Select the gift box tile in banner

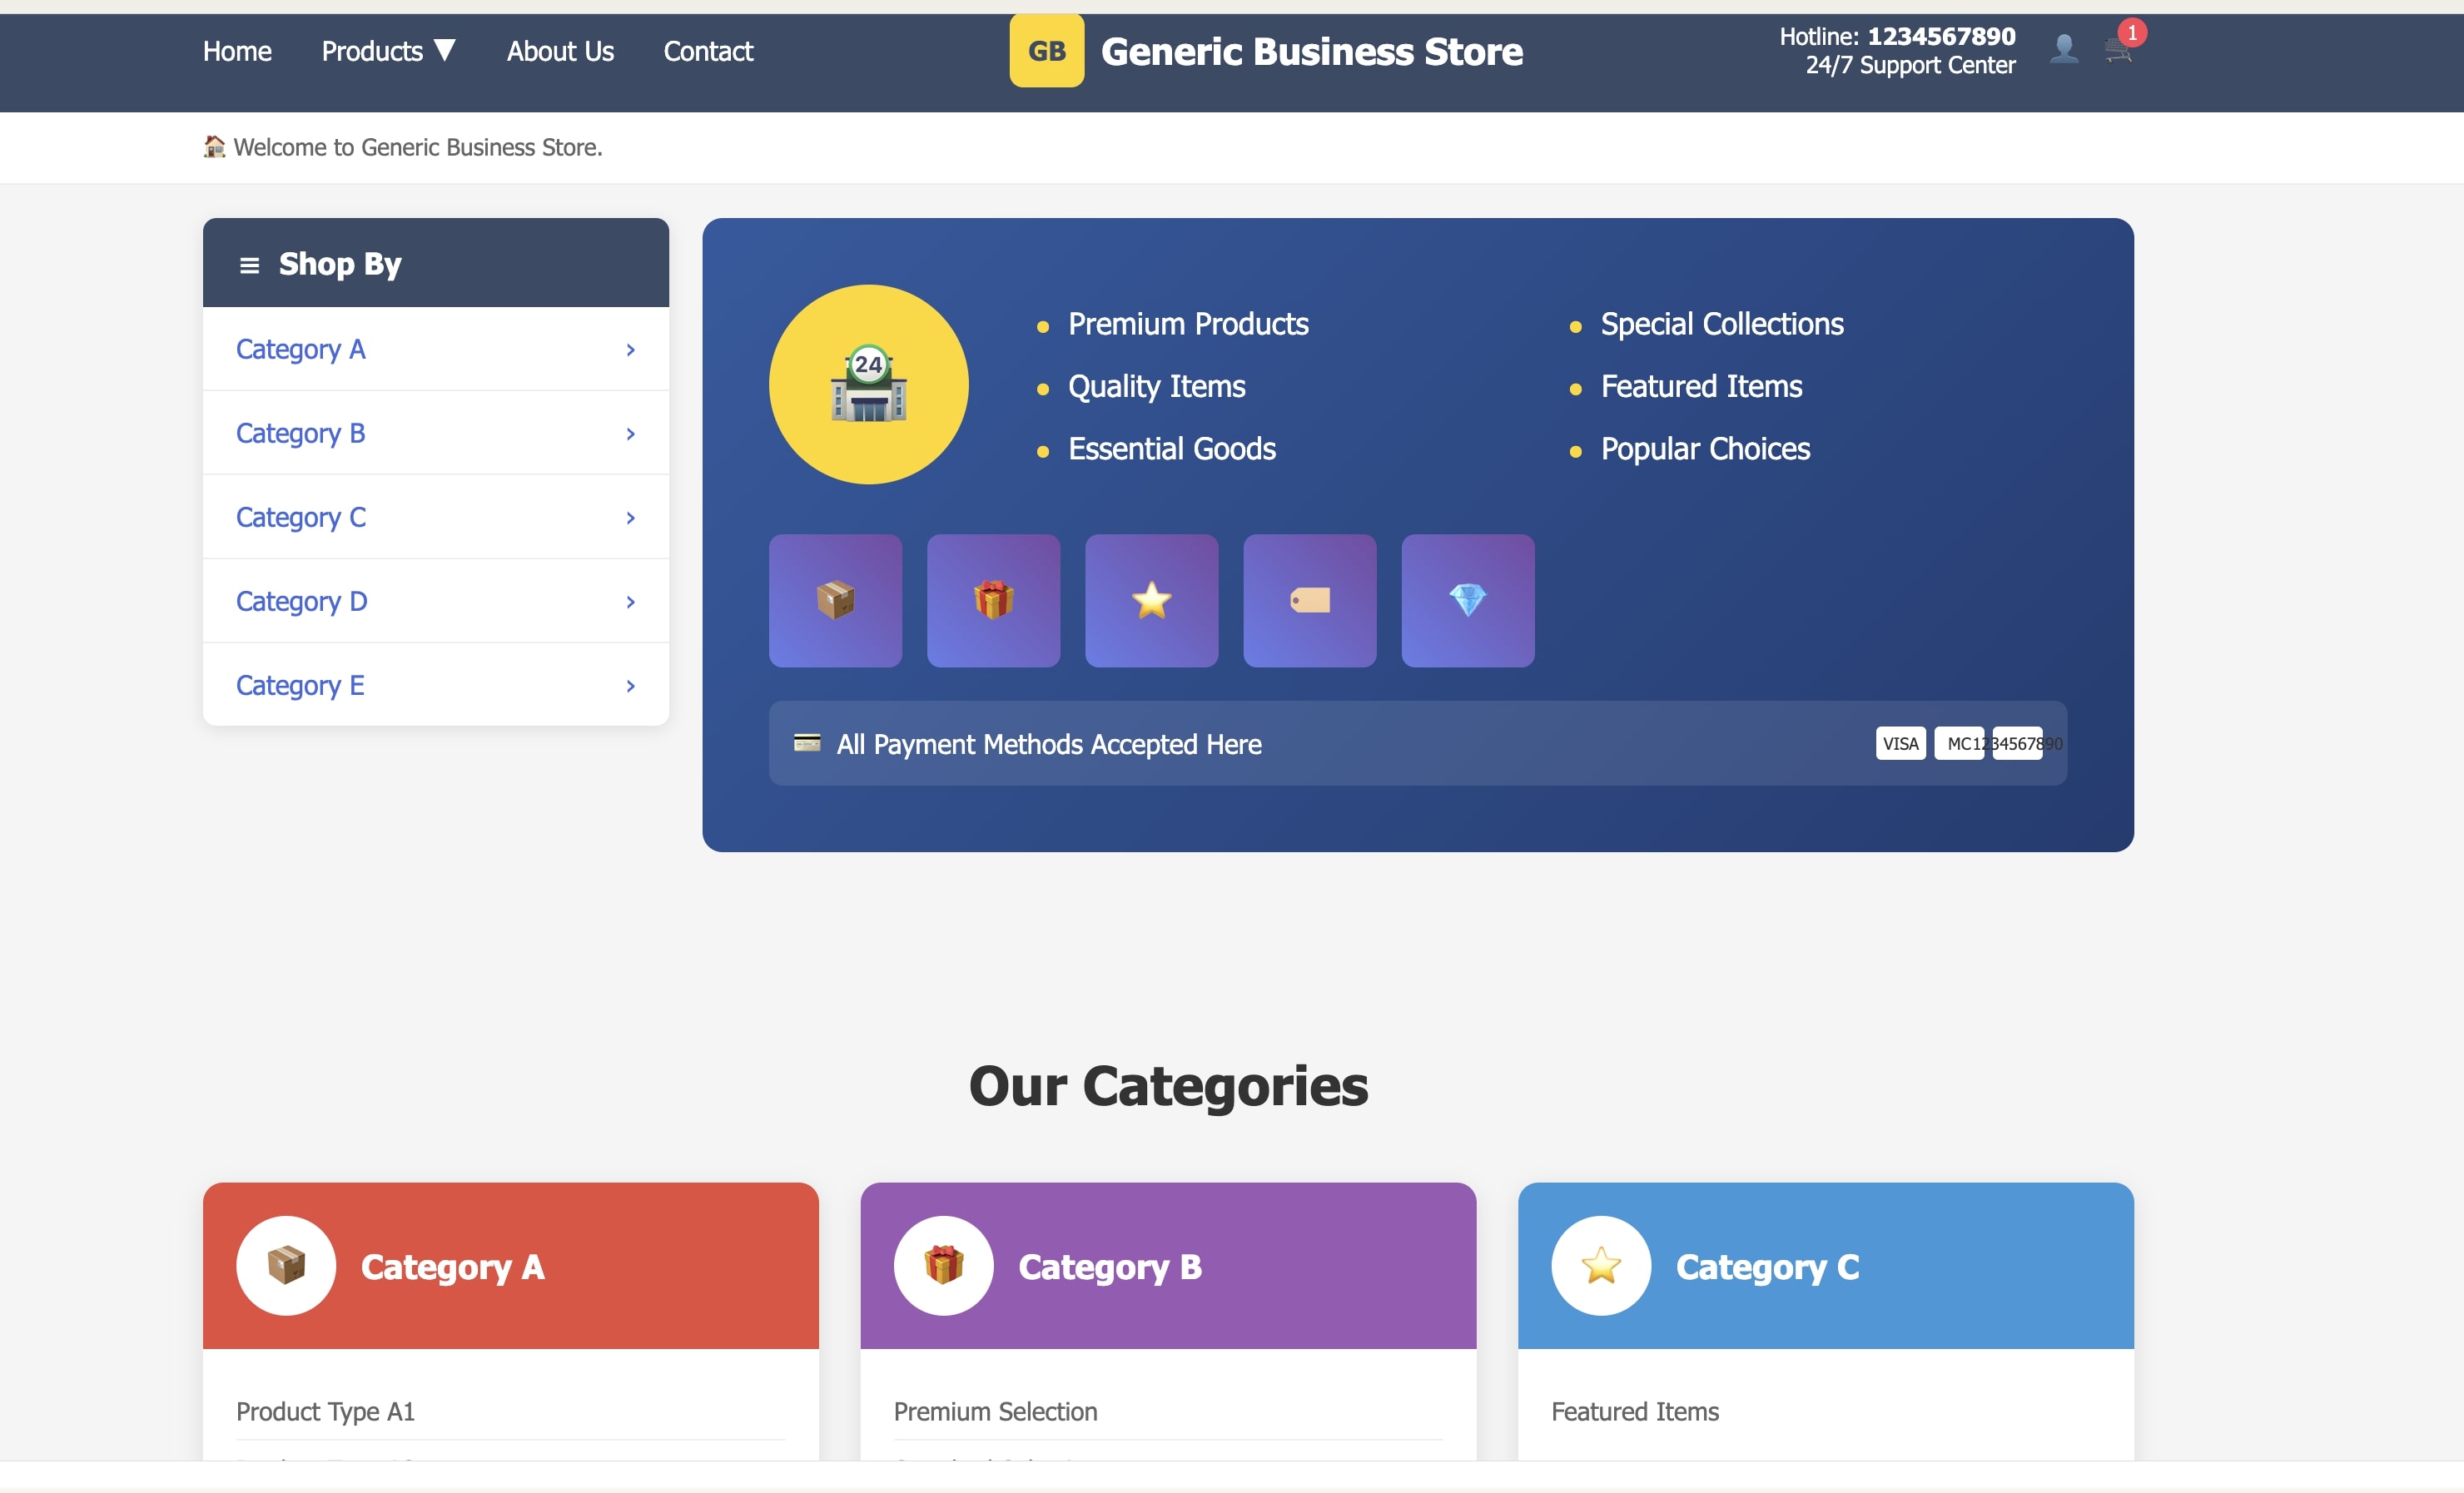993,601
